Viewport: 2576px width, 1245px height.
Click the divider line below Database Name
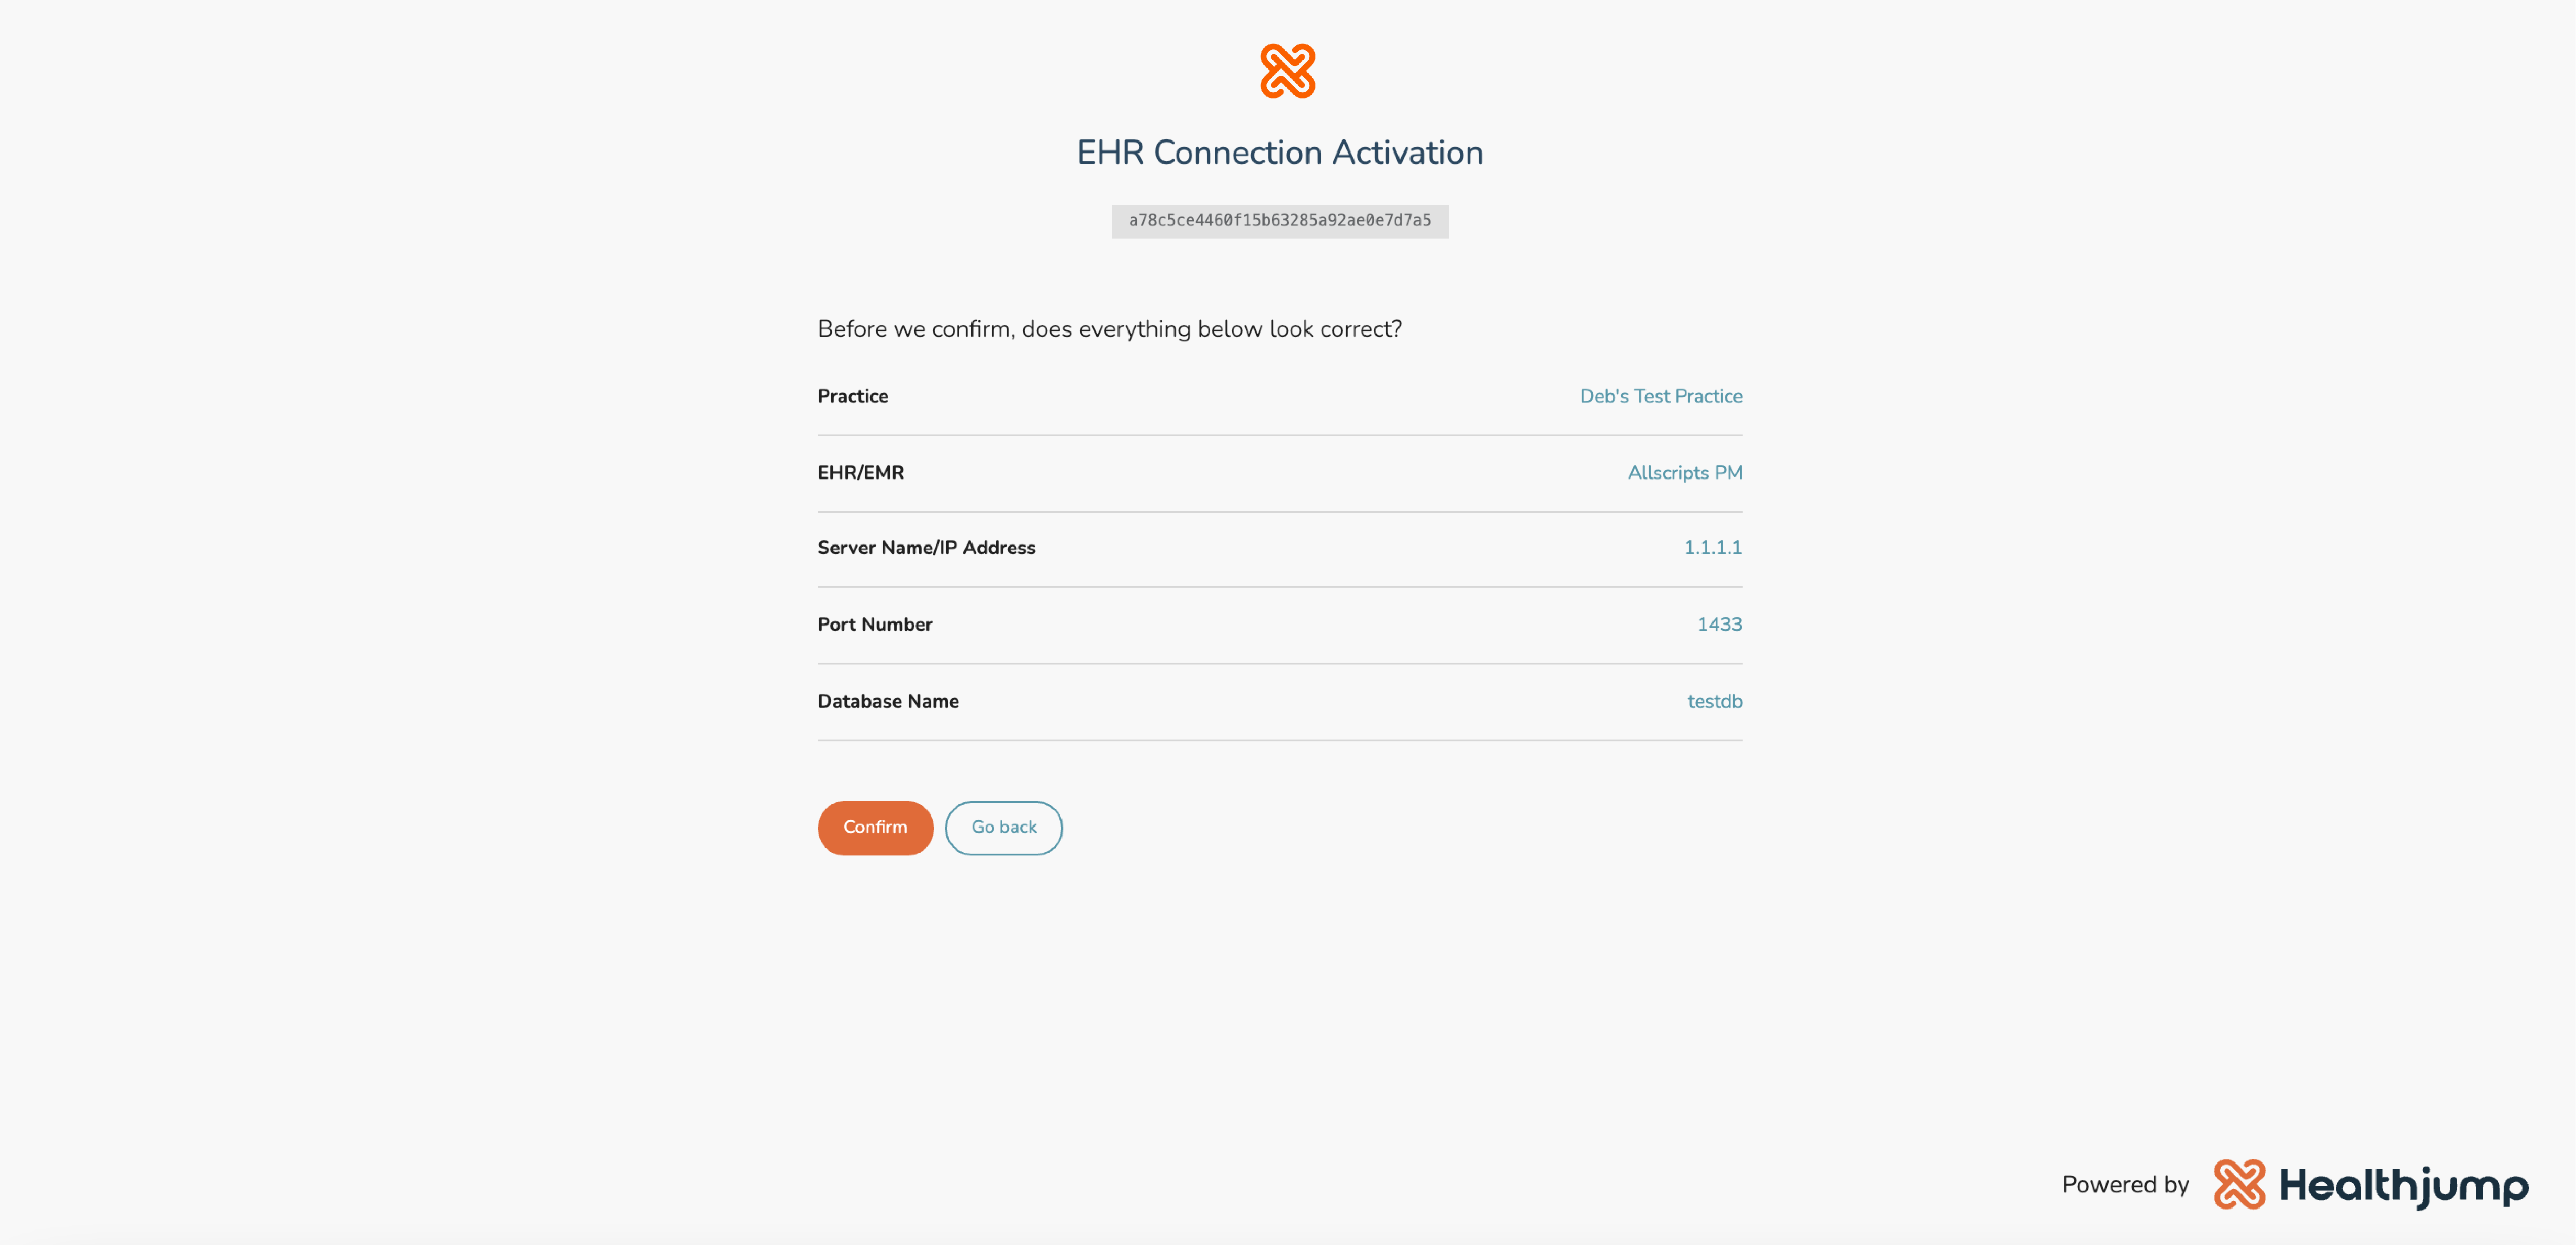point(1279,741)
